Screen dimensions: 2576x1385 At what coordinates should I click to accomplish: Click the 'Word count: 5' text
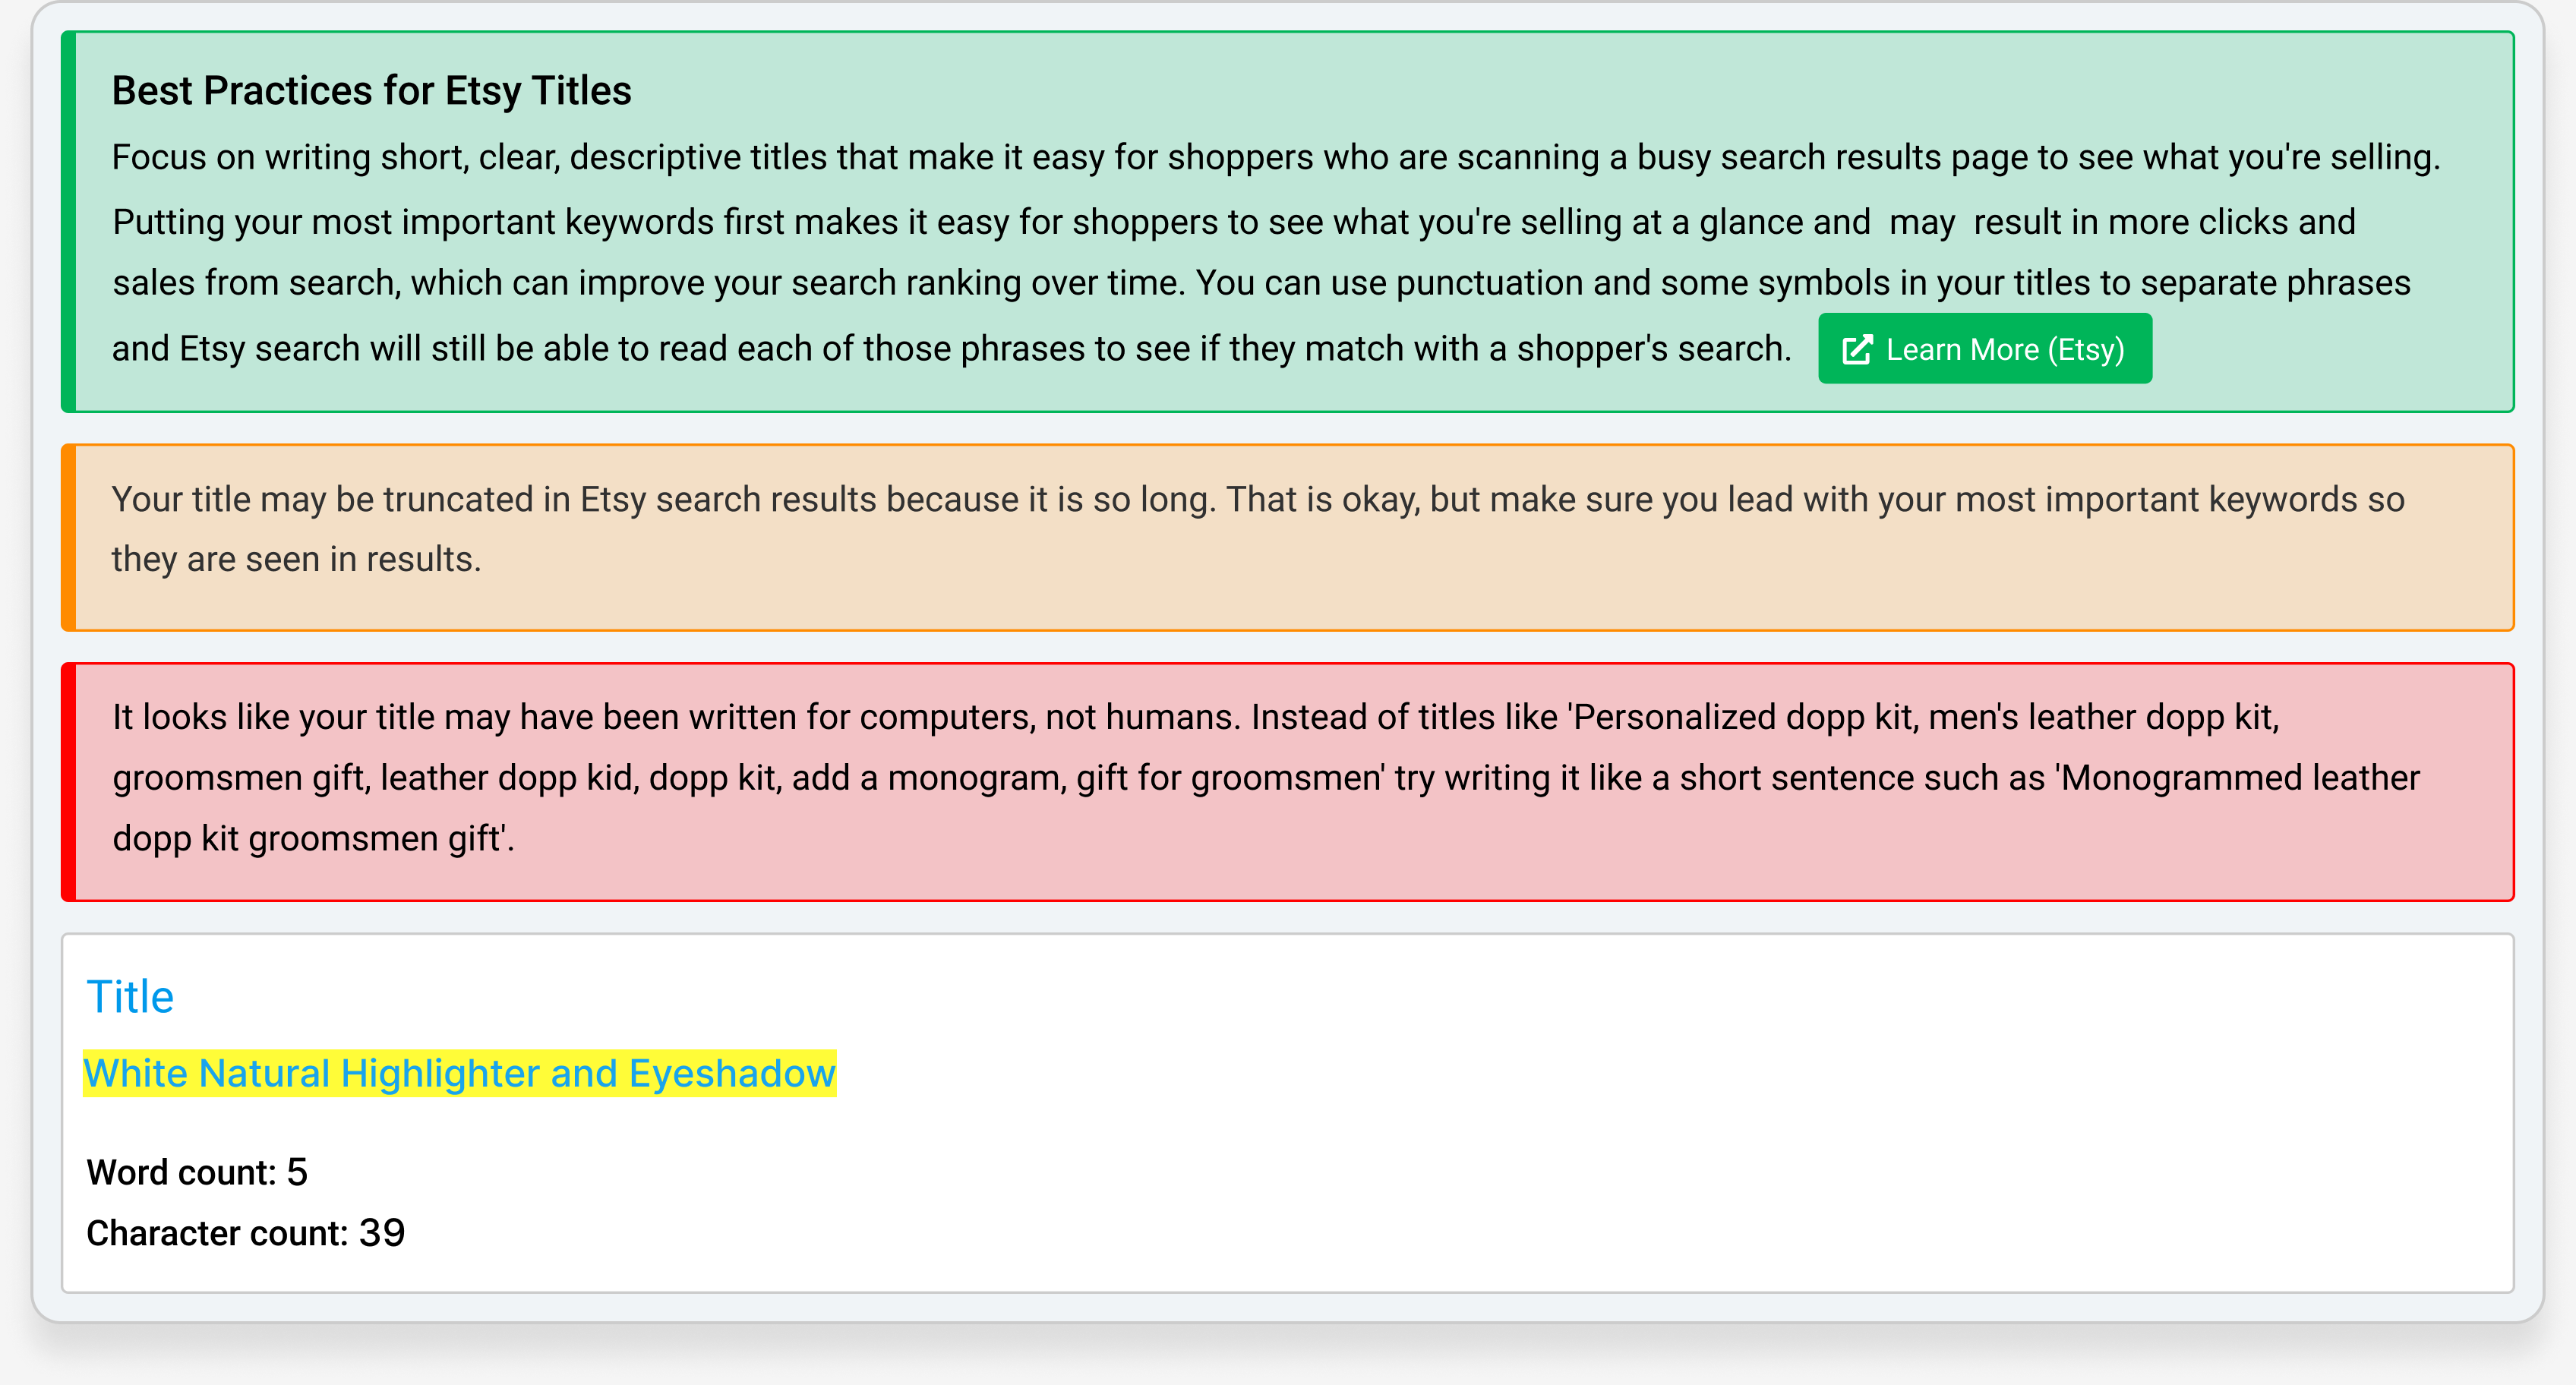(x=197, y=1172)
